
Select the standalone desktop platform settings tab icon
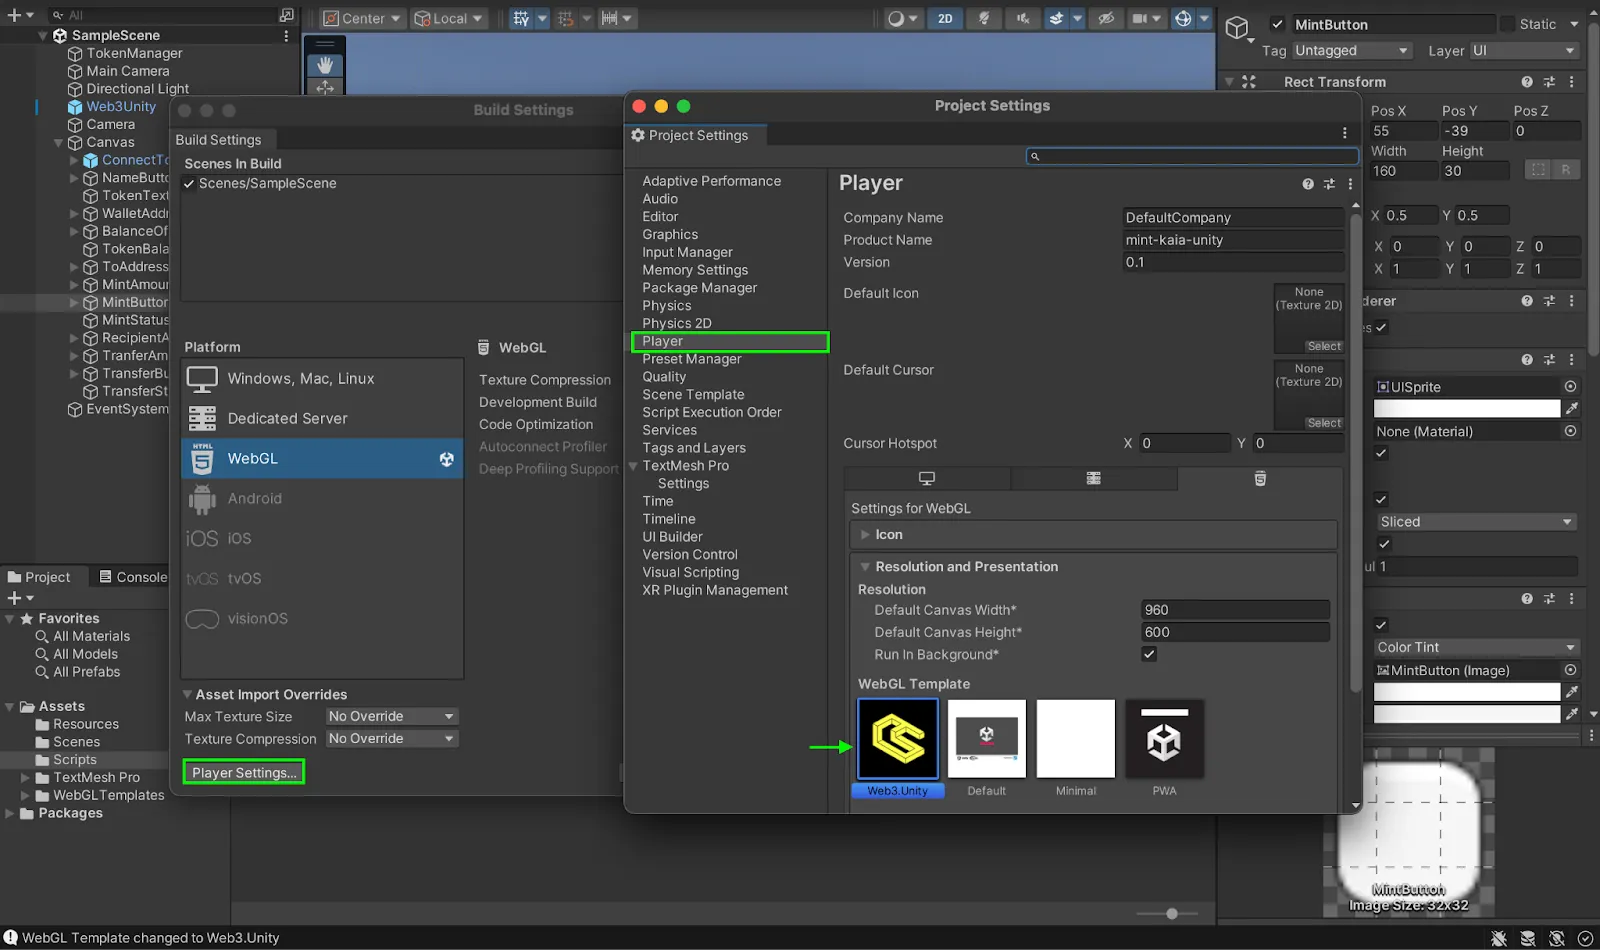pos(926,479)
